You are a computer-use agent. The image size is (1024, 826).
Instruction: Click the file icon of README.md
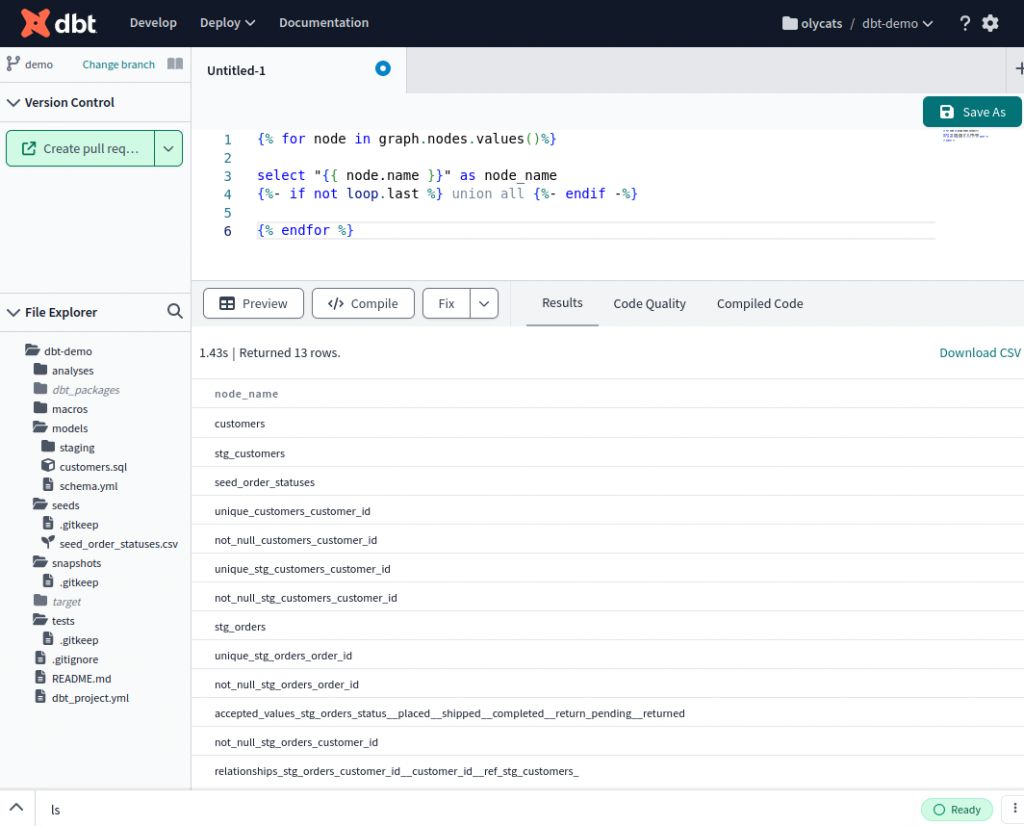click(x=40, y=677)
